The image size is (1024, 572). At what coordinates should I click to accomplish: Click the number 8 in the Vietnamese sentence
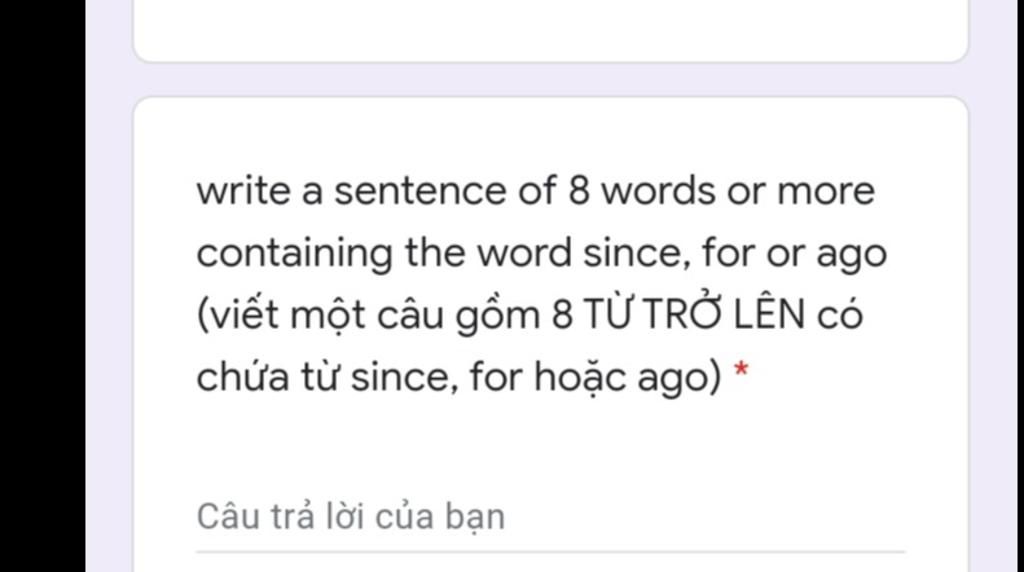coord(562,314)
